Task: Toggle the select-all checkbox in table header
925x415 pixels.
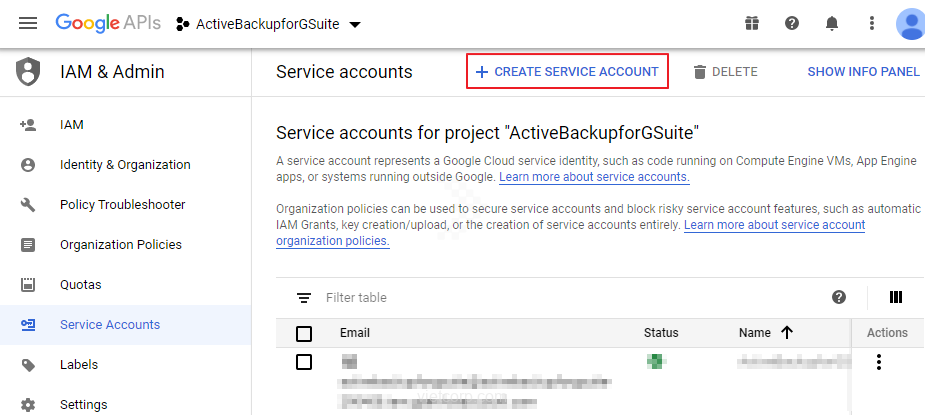Action: click(x=304, y=333)
